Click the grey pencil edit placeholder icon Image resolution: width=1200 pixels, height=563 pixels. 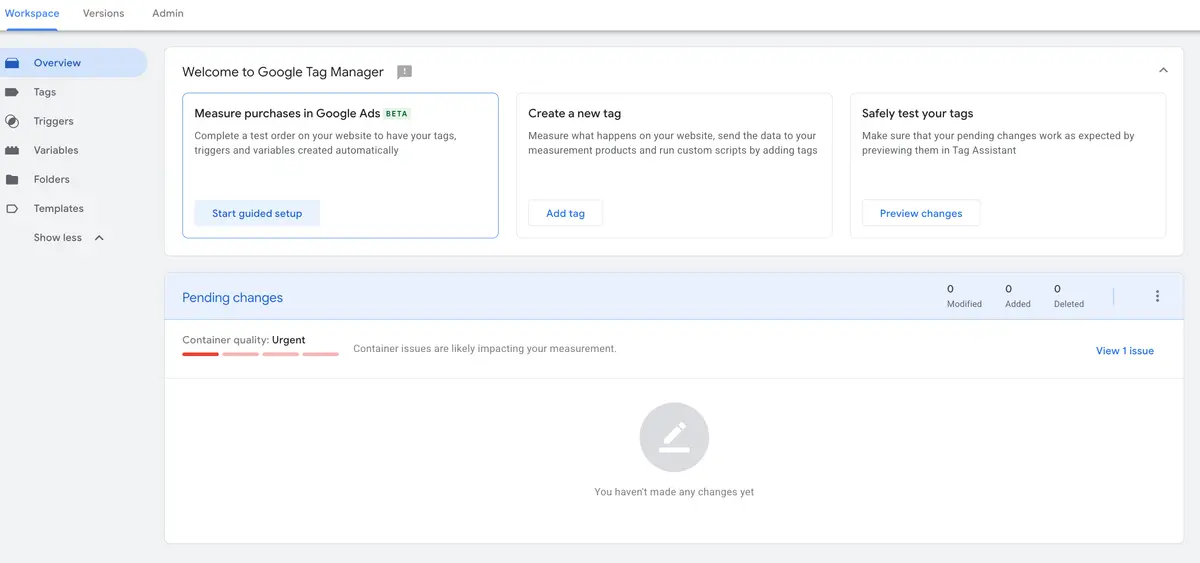[674, 437]
